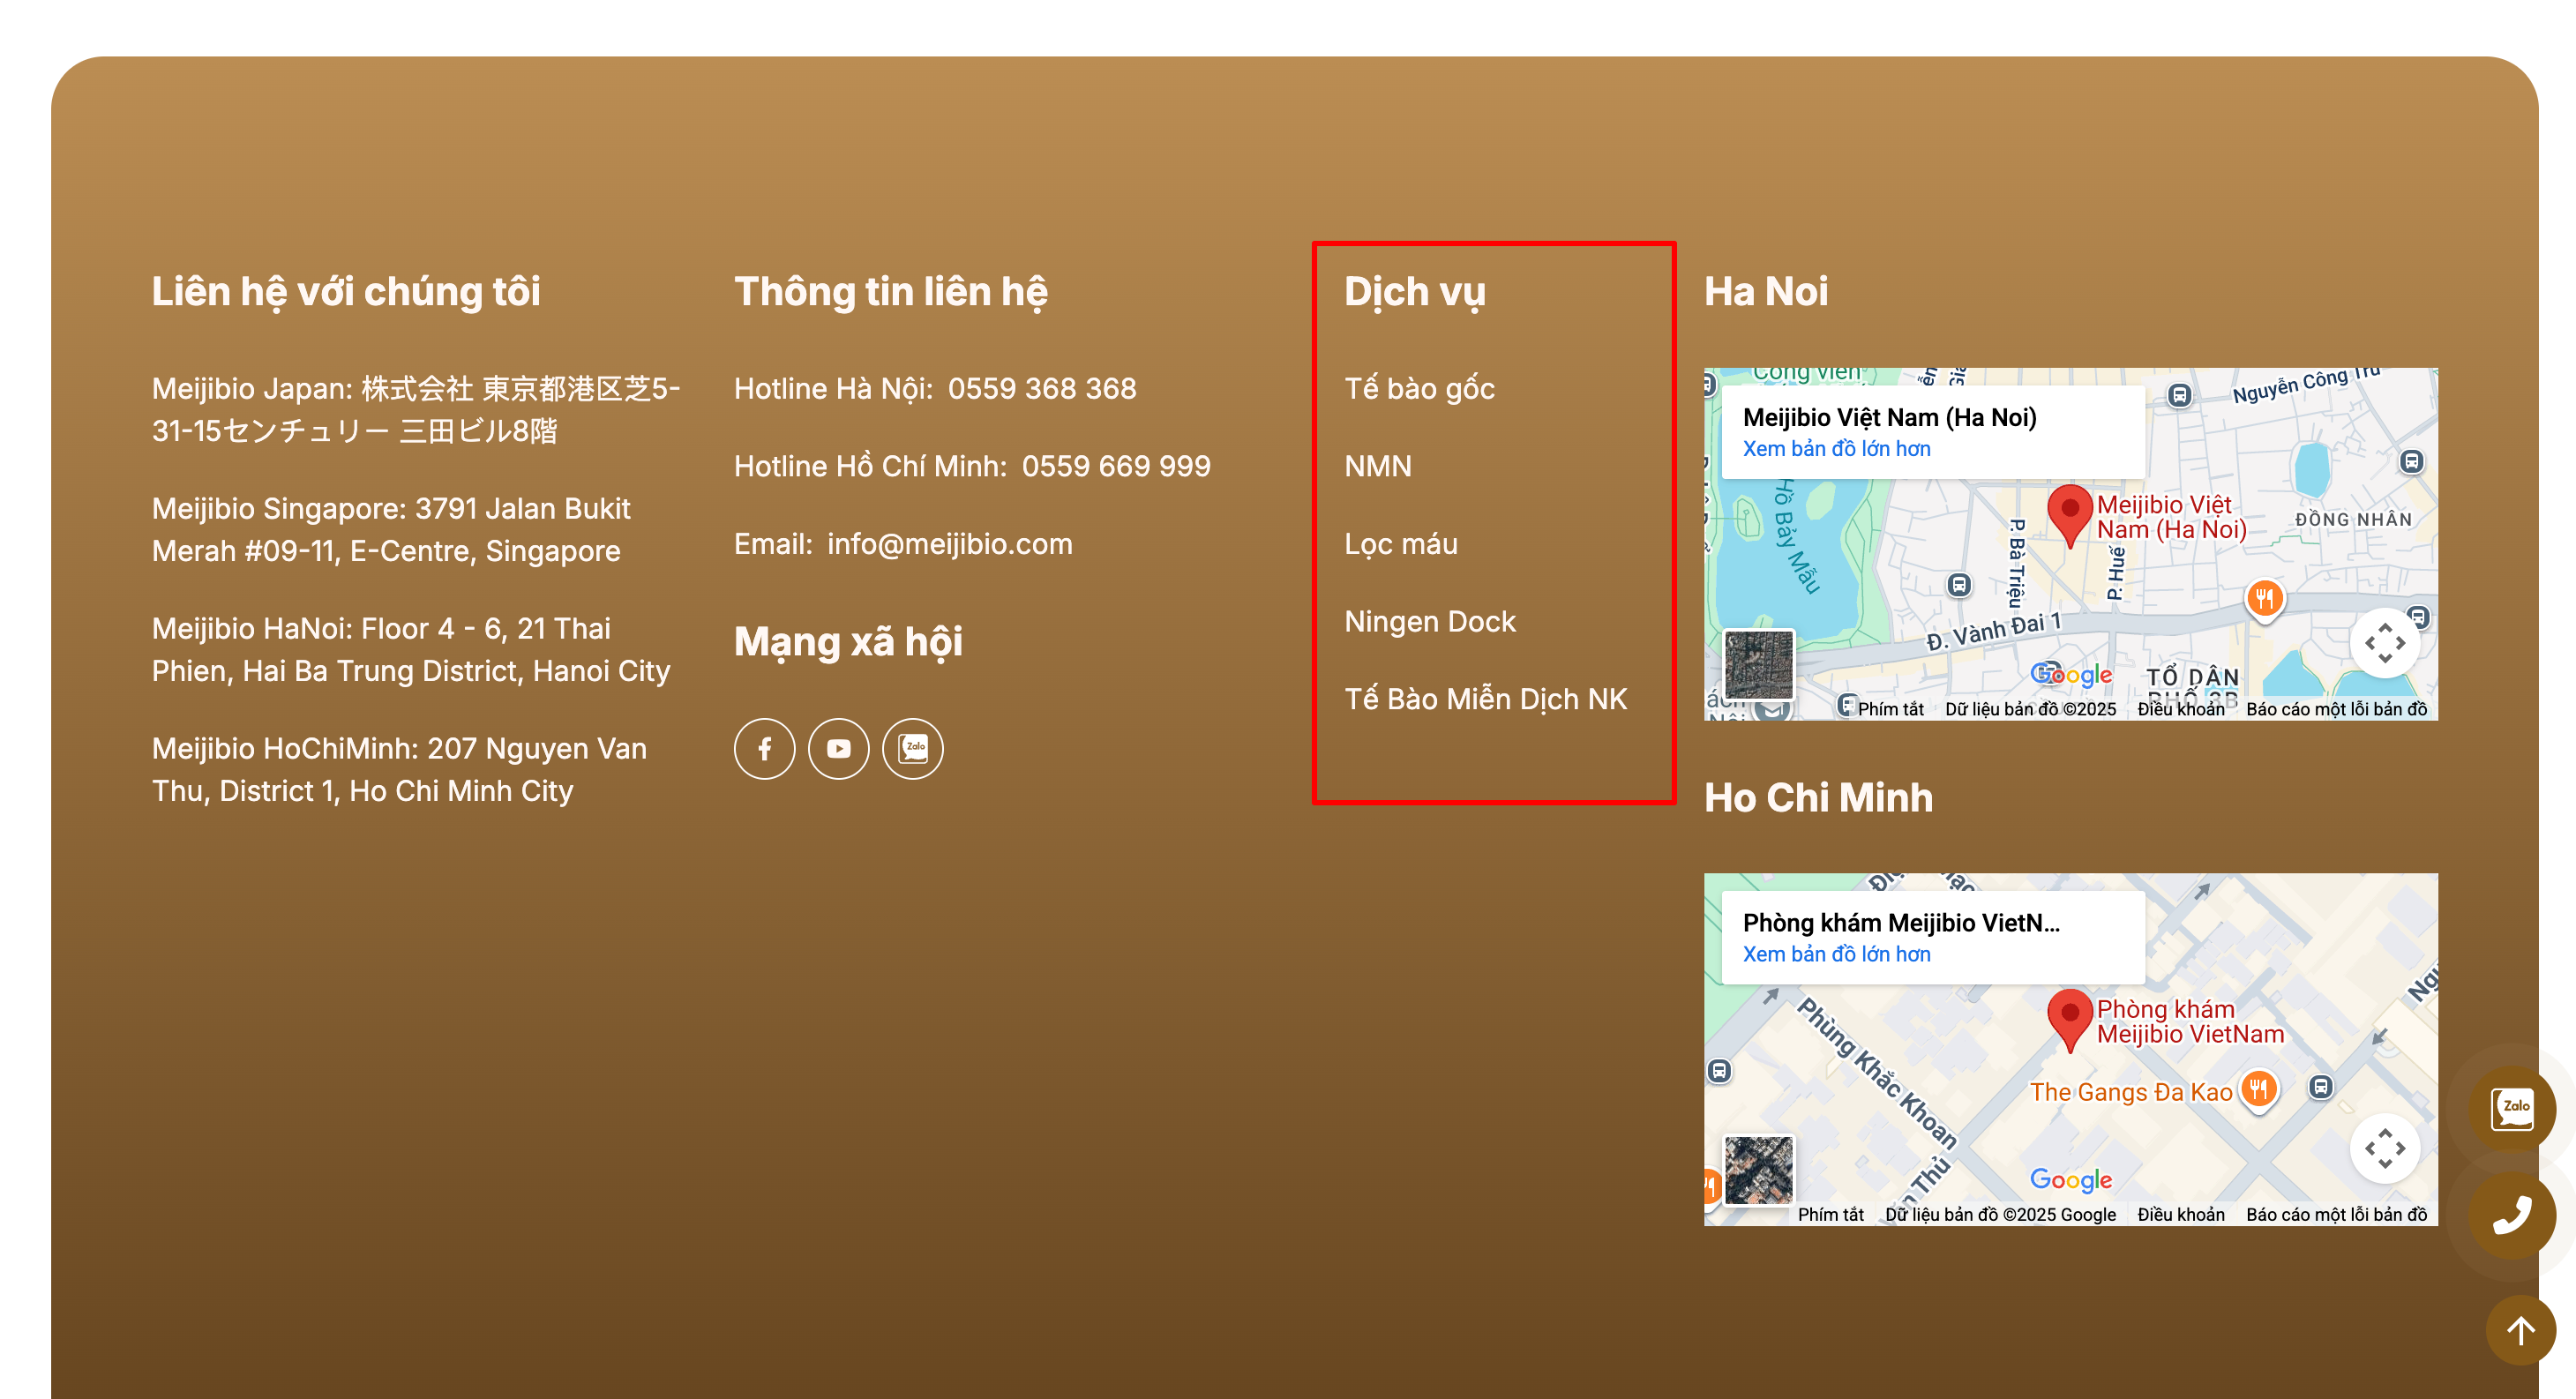Switch Ha Noi map to satellite thumbnail
This screenshot has height=1399, width=2576.
click(x=1759, y=664)
